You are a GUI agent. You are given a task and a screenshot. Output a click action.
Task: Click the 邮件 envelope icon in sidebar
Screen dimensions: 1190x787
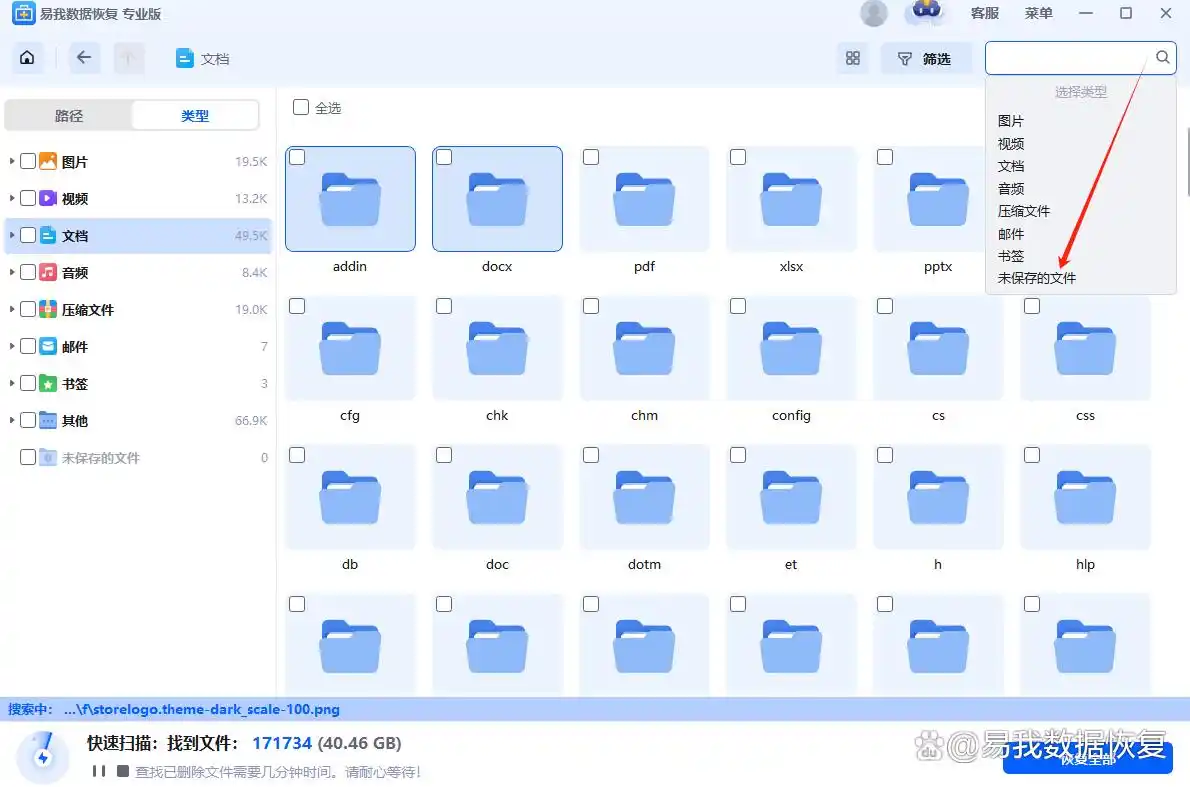pos(46,346)
